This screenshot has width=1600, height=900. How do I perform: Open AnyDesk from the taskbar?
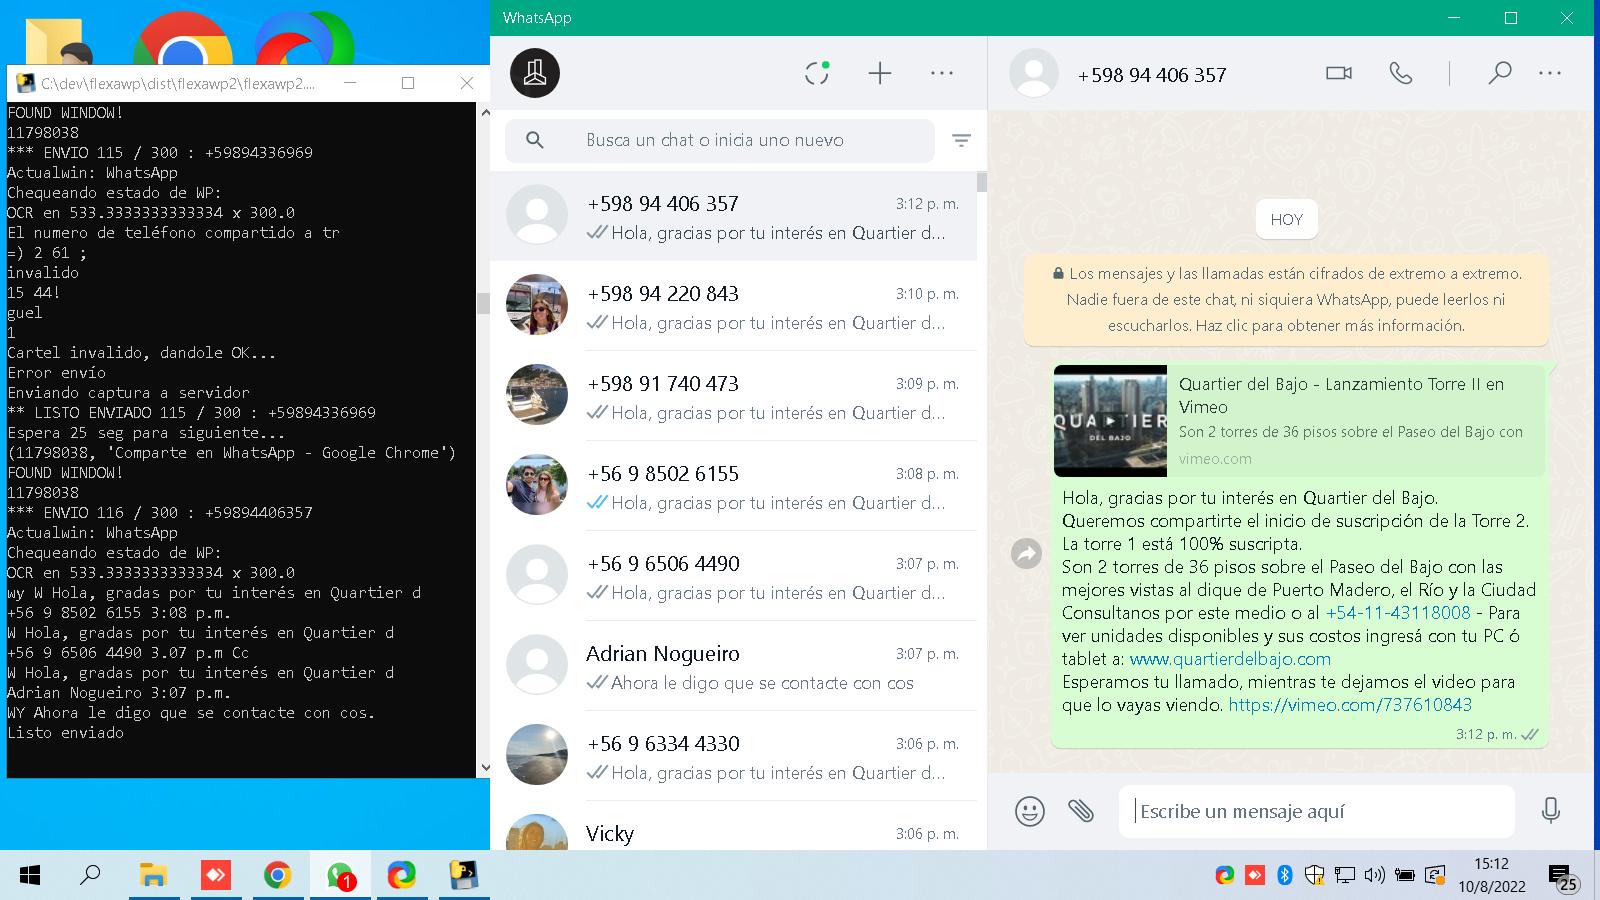coord(215,876)
